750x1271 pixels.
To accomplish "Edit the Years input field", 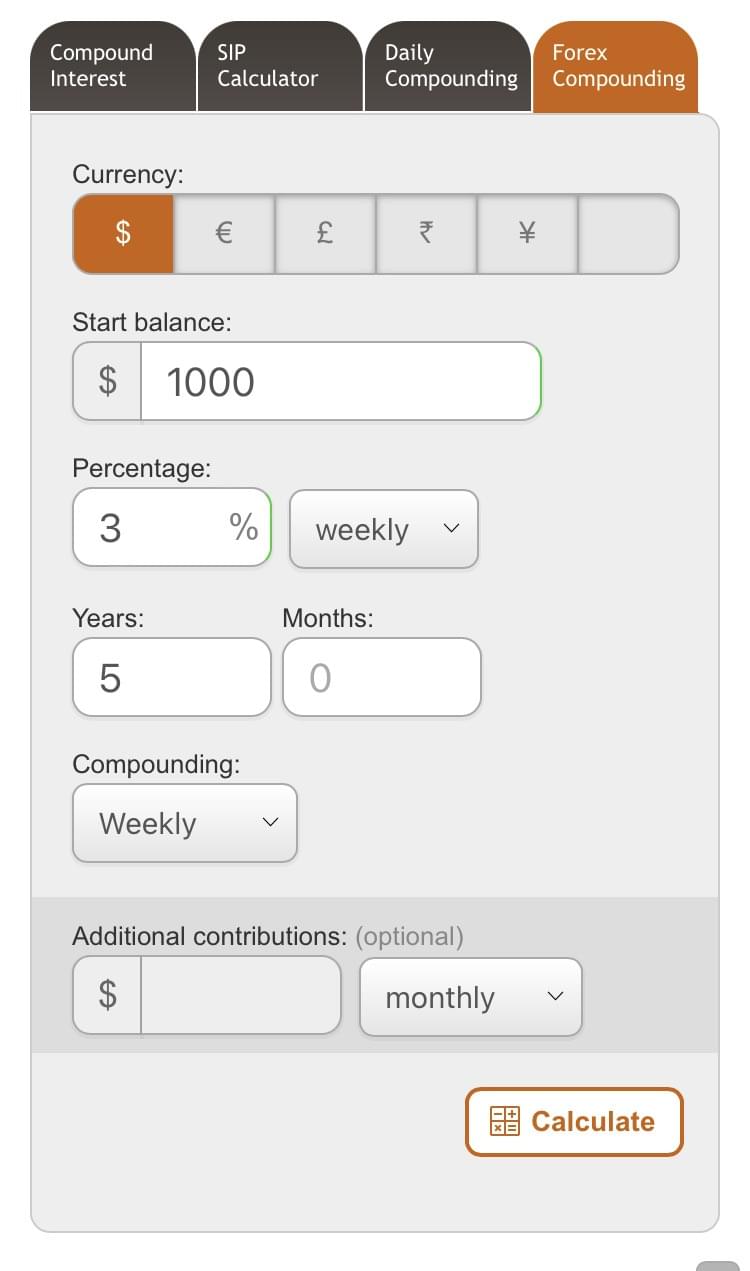I will tap(171, 678).
